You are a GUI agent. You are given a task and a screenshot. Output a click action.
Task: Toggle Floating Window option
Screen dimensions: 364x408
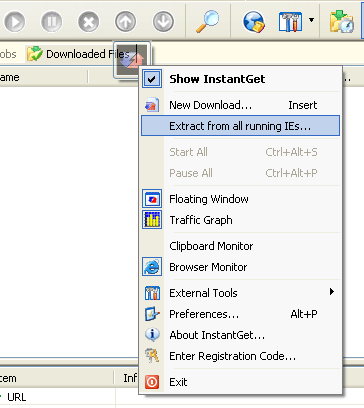click(x=240, y=199)
